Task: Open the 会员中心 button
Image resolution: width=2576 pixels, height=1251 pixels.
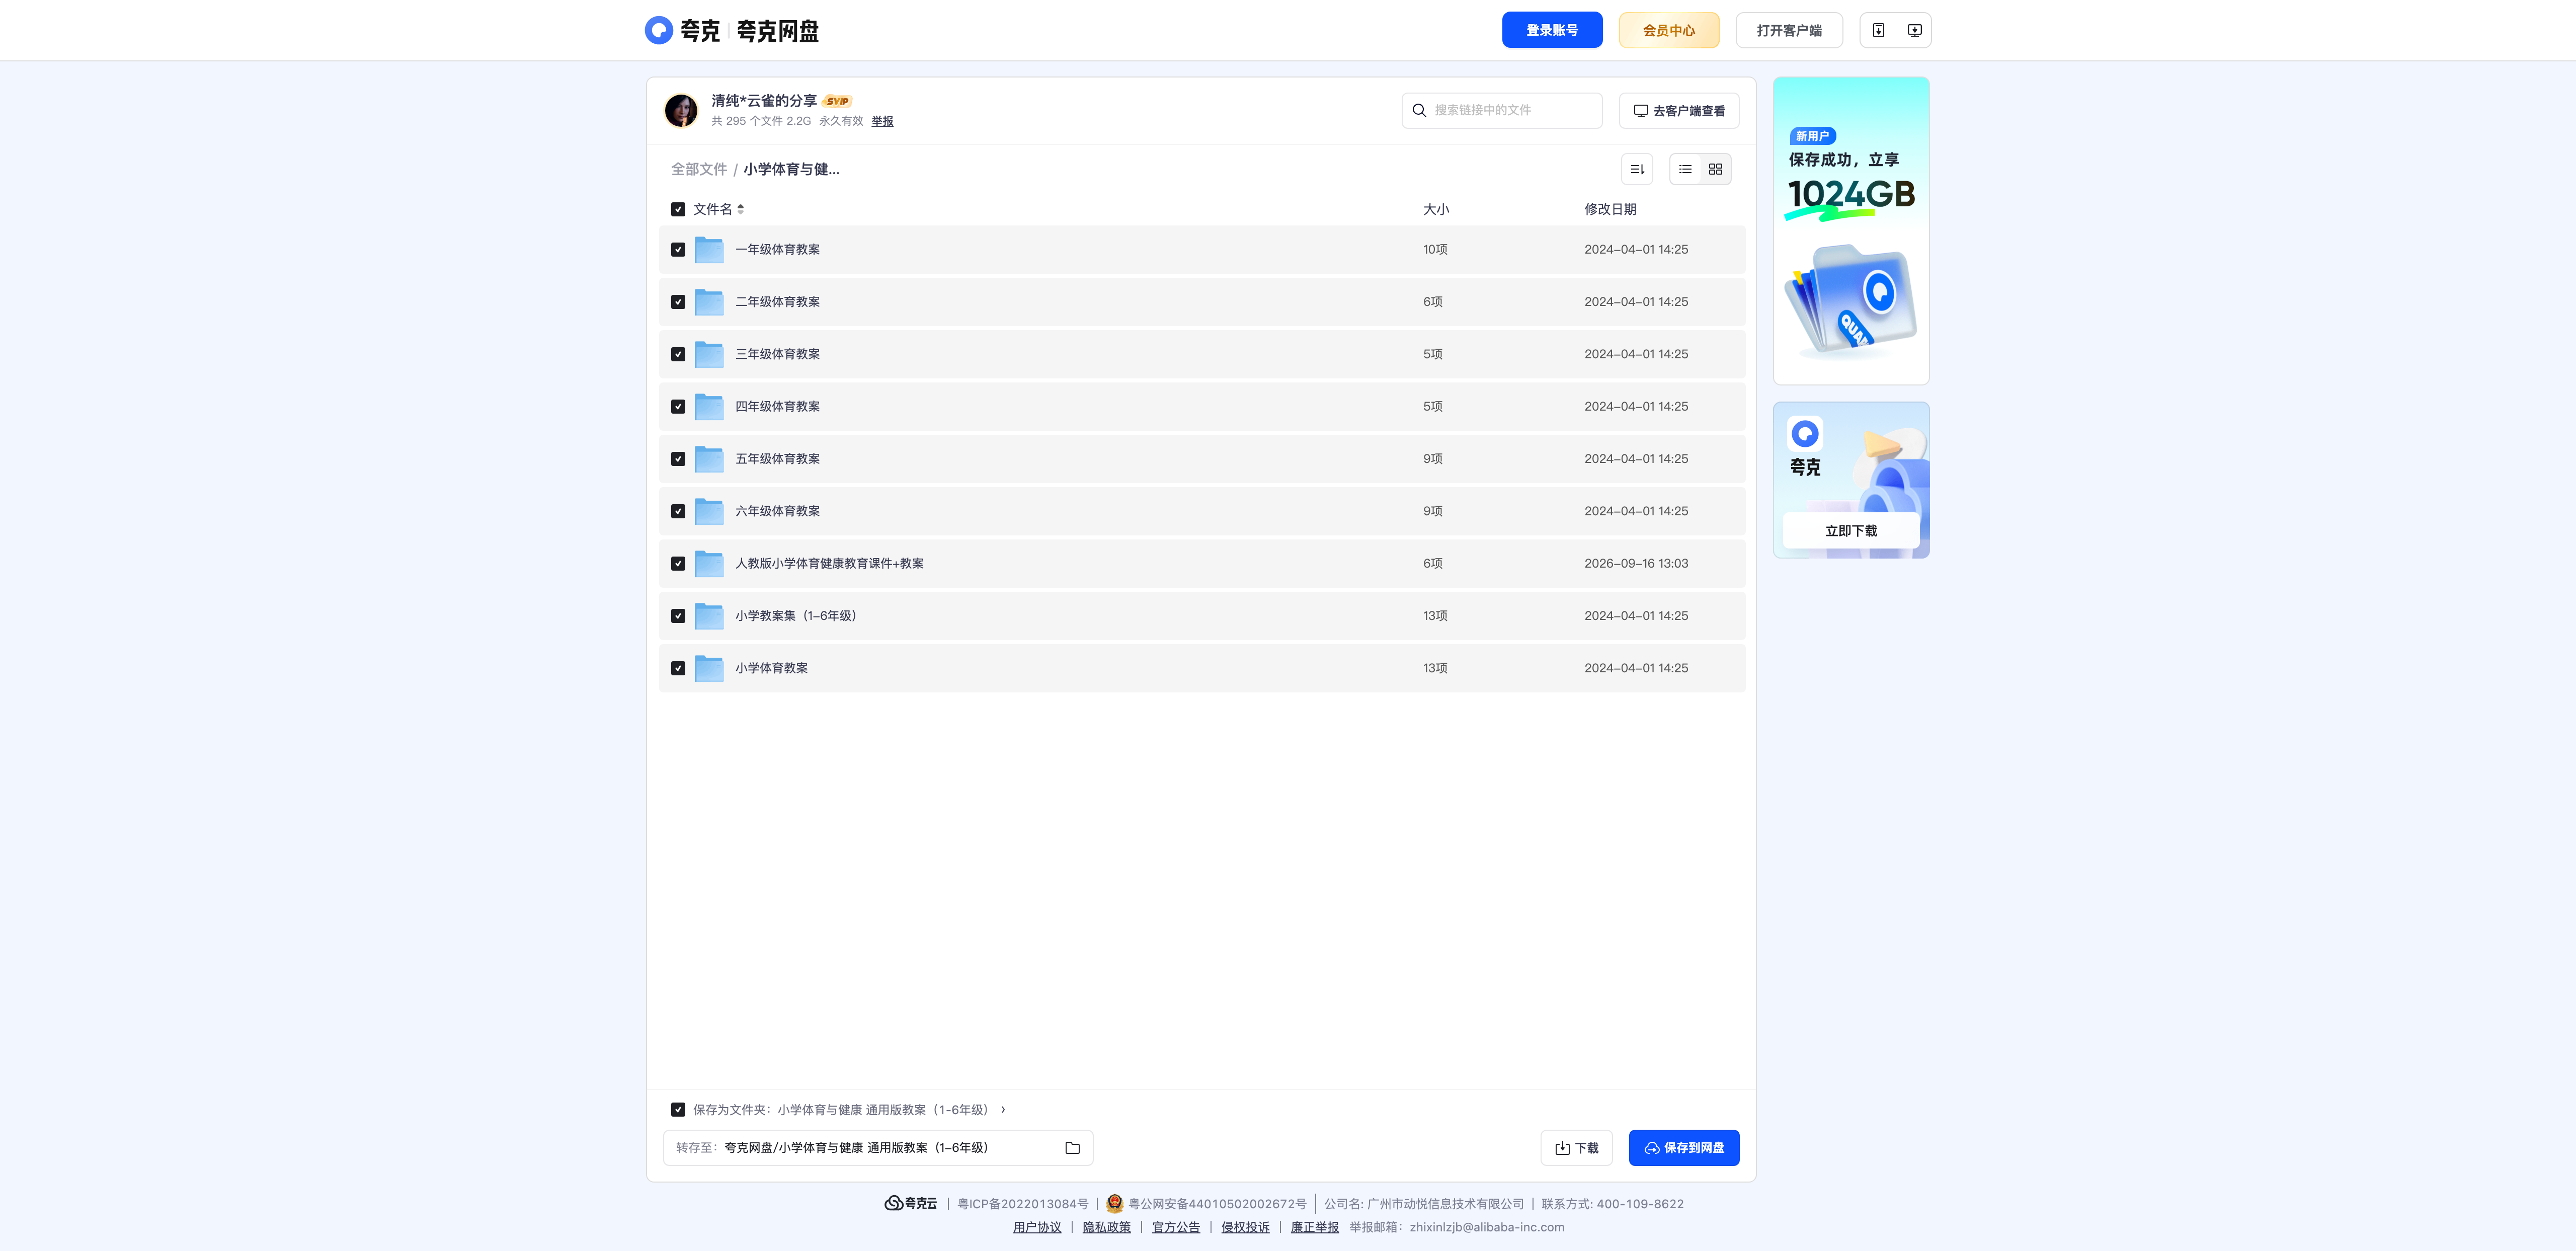Action: pos(1669,30)
